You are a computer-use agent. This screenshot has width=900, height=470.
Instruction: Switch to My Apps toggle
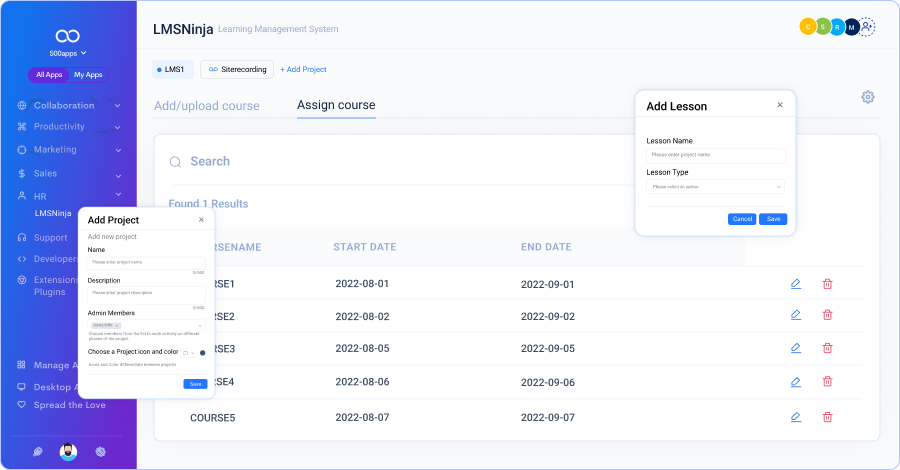(x=88, y=75)
